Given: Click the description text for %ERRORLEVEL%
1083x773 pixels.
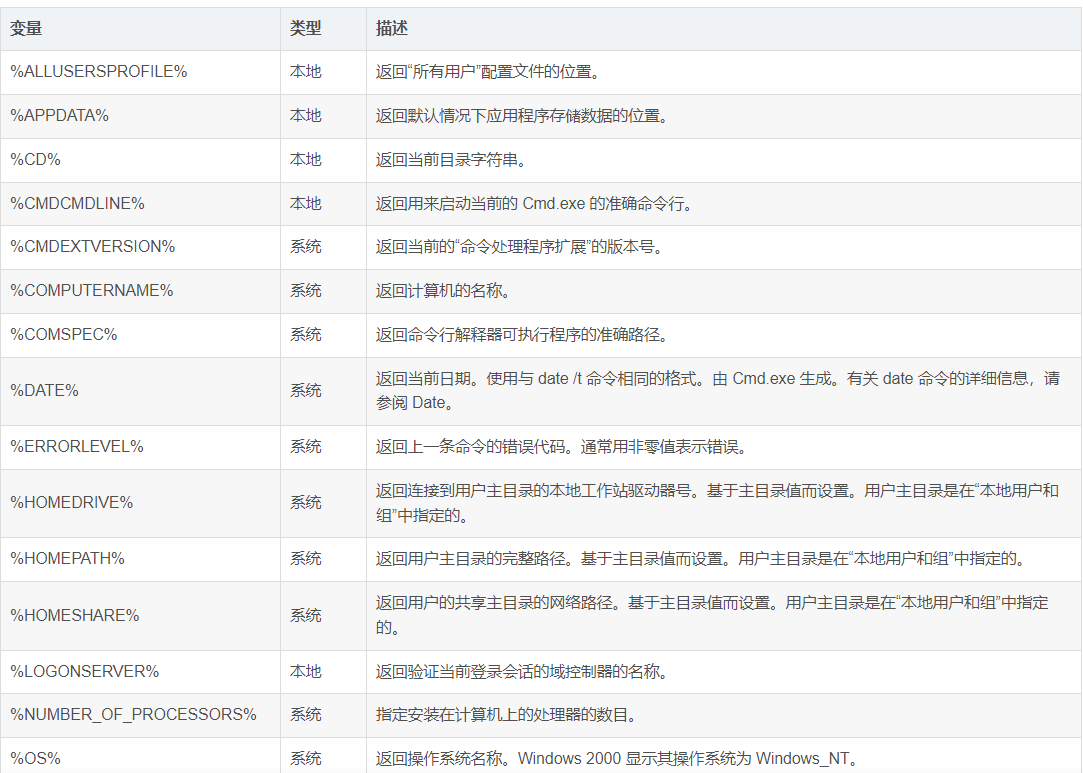Looking at the screenshot, I should (x=561, y=447).
